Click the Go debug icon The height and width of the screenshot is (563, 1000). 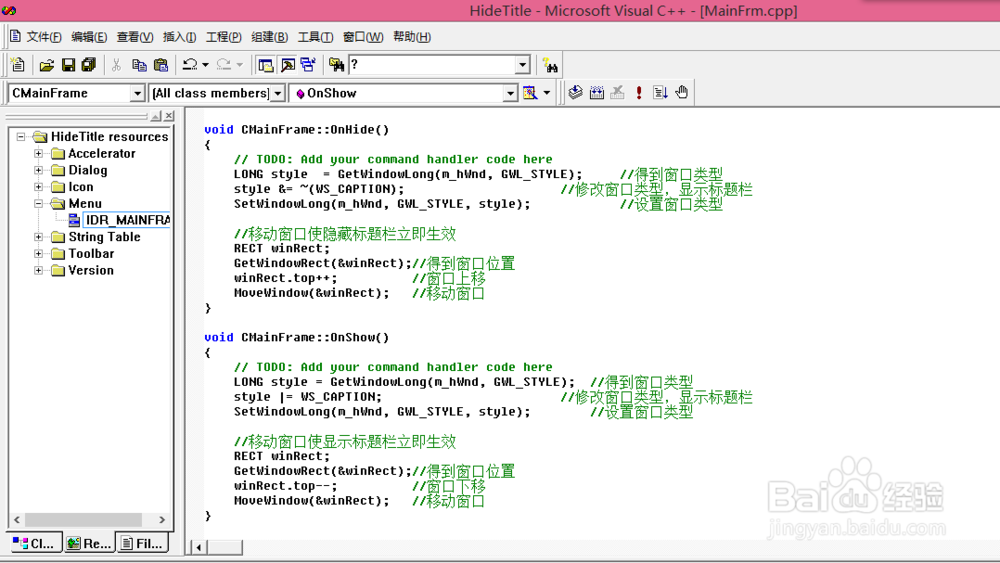click(x=660, y=93)
